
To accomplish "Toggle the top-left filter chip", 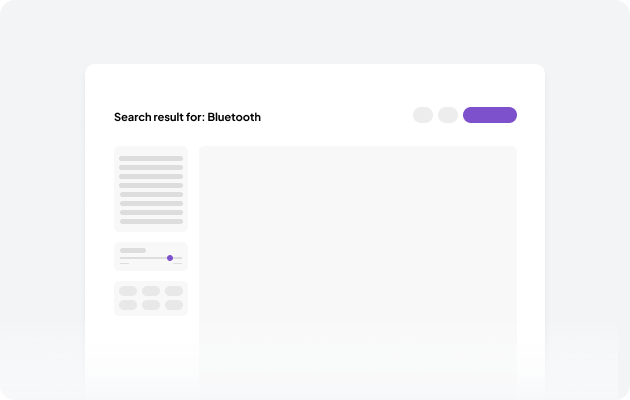I will [x=128, y=291].
